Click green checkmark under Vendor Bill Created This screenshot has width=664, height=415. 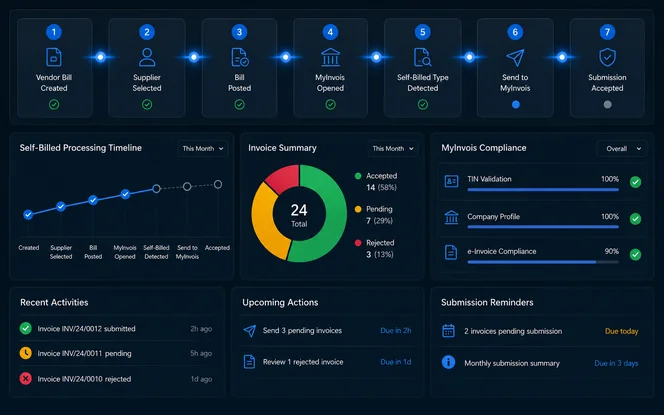pos(54,104)
